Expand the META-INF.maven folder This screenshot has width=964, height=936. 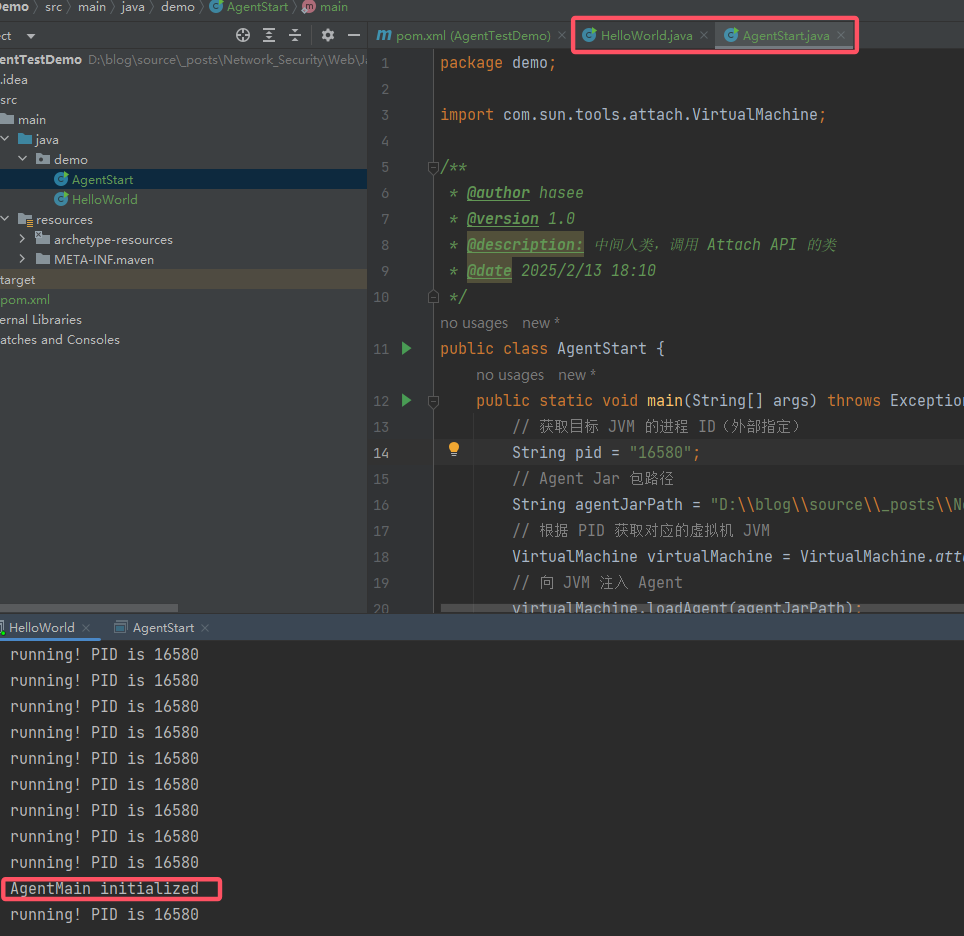point(23,259)
